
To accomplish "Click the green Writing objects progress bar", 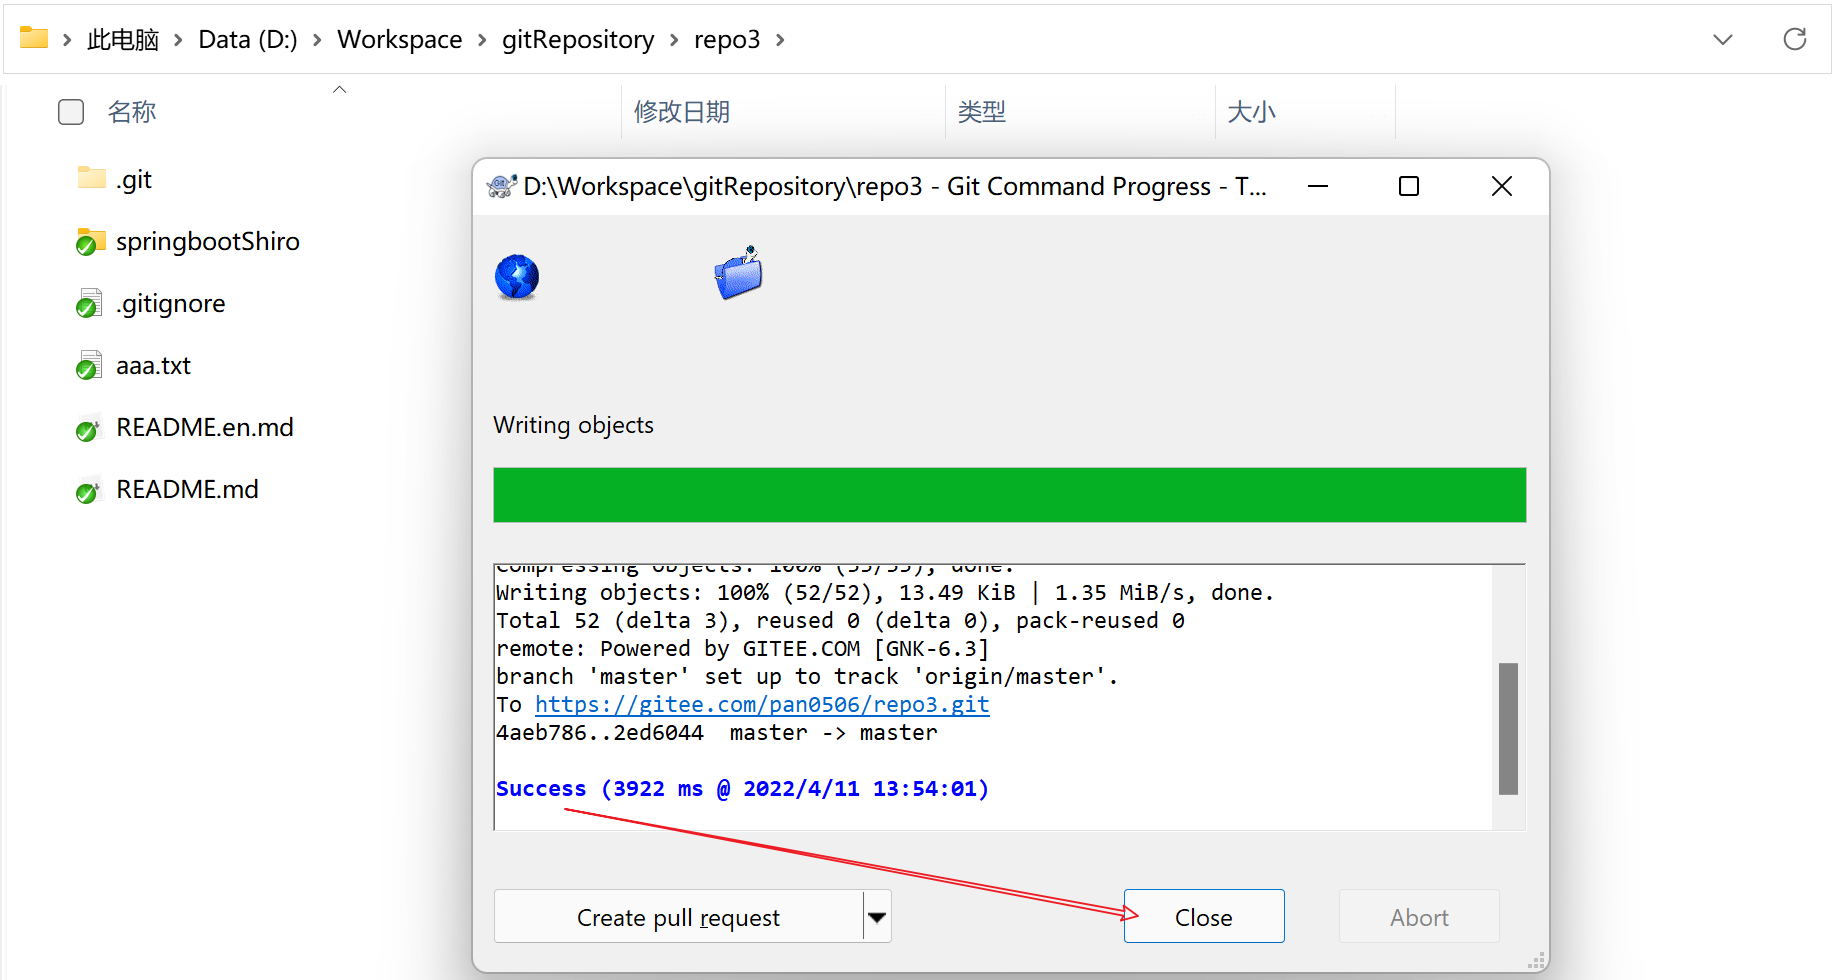I will tap(1009, 495).
